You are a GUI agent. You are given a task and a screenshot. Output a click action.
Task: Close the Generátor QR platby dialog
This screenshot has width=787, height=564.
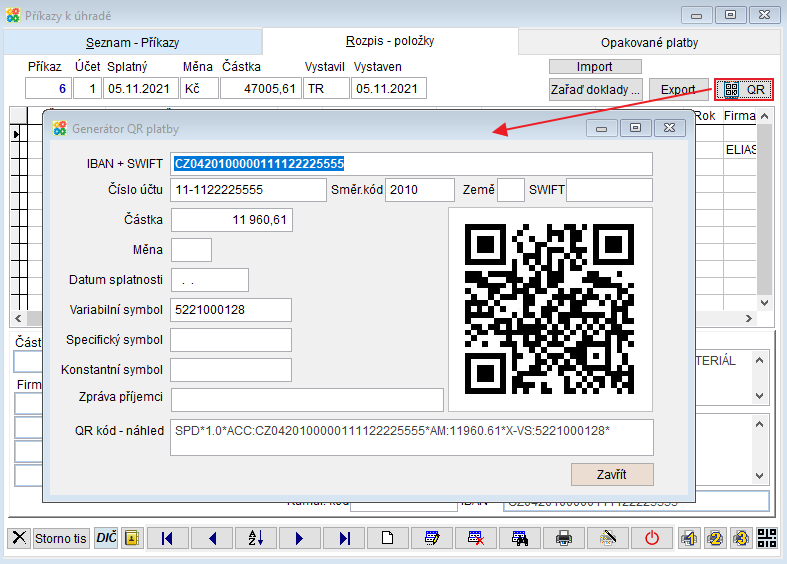(x=670, y=128)
